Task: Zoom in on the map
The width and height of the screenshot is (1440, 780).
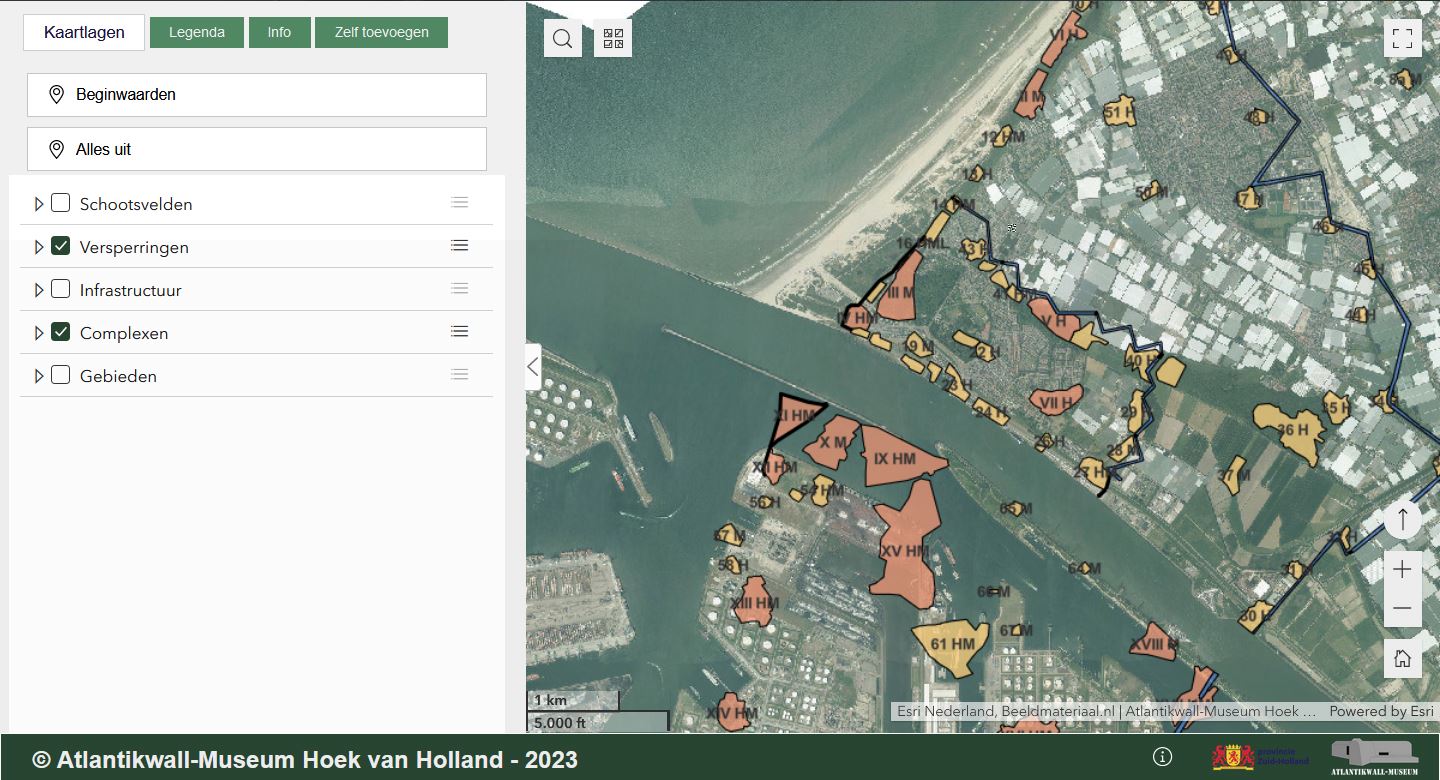Action: 1402,569
